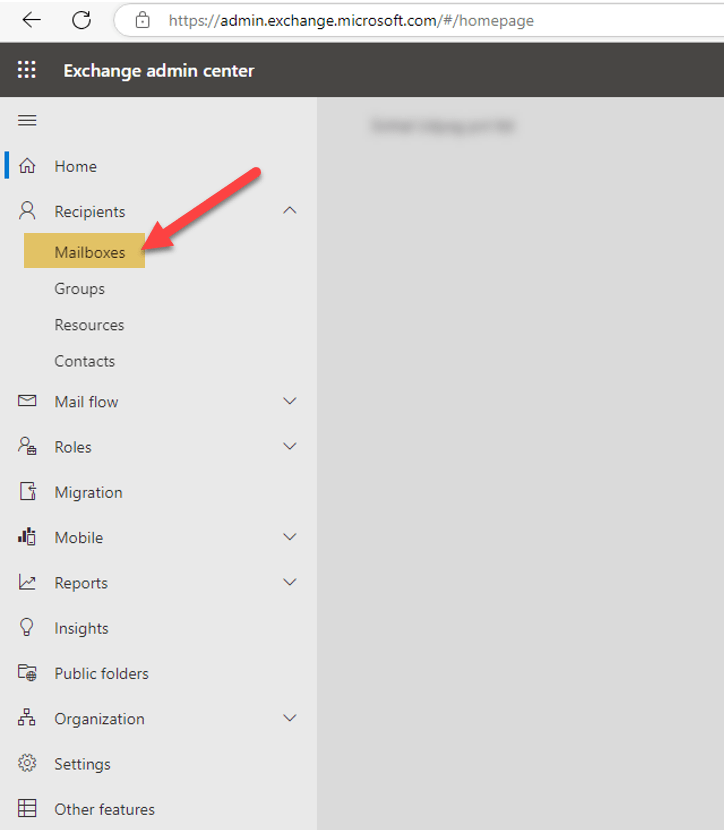Reload the page with browser refresh button
The image size is (724, 830).
click(x=82, y=20)
